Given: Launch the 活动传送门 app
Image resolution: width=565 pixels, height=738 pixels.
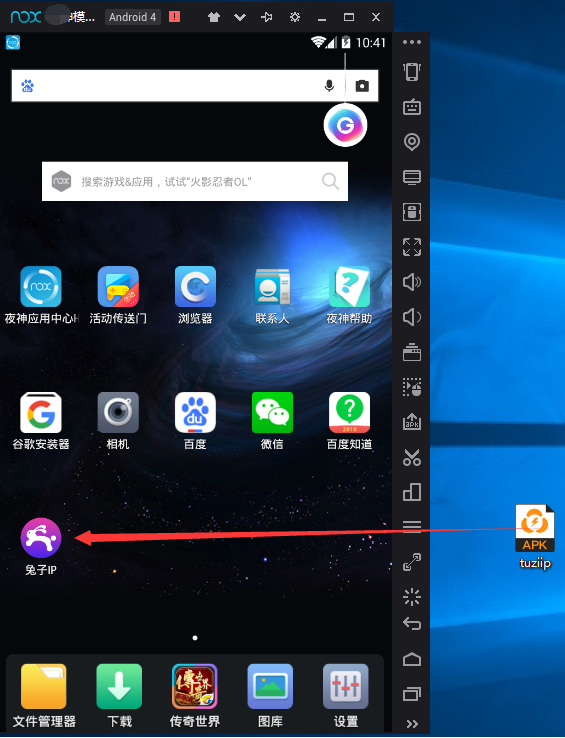Looking at the screenshot, I should pyautogui.click(x=118, y=287).
